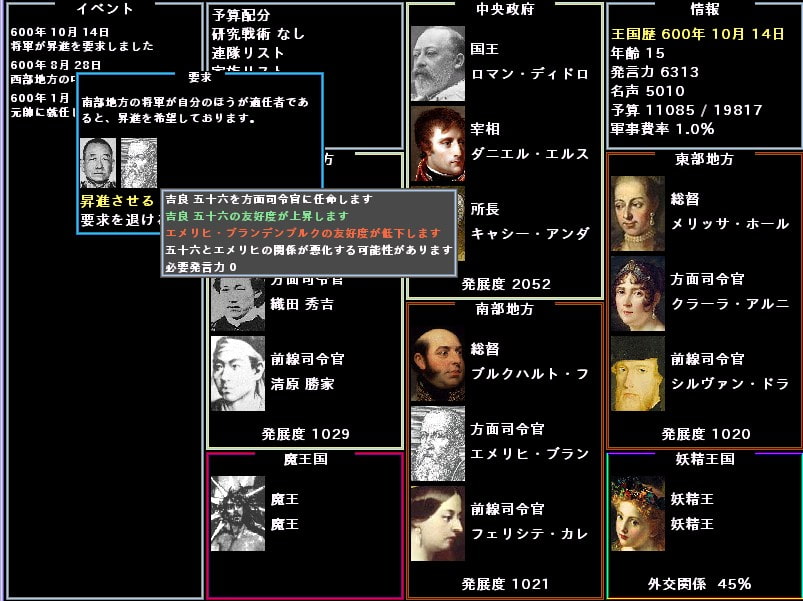Screen dimensions: 803x601
Task: Select the 清原 勝家 frontline commander portrait
Action: (x=238, y=373)
